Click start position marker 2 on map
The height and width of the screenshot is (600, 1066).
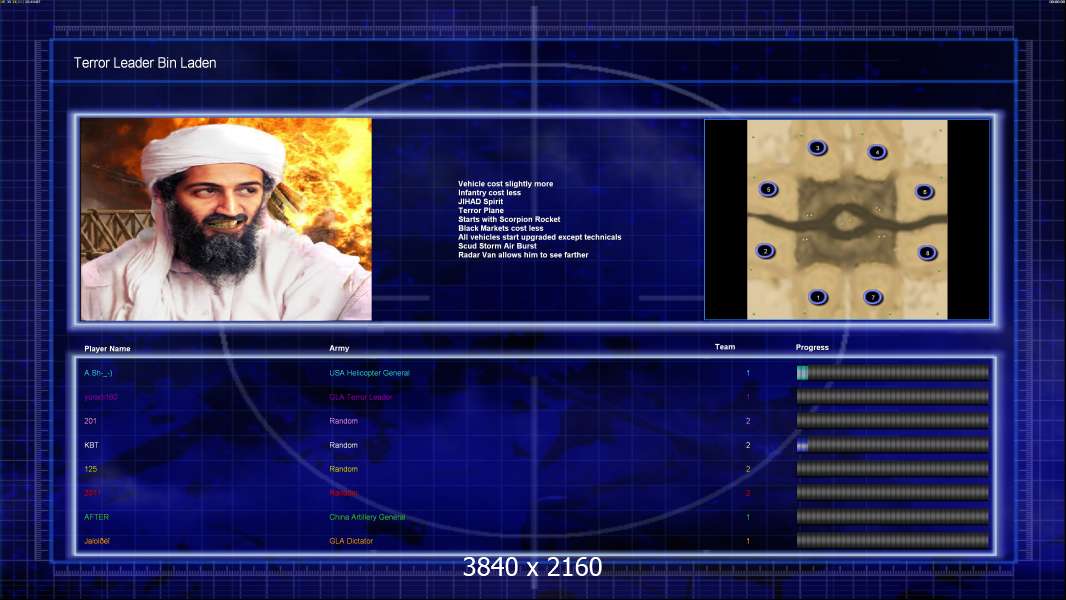[766, 251]
